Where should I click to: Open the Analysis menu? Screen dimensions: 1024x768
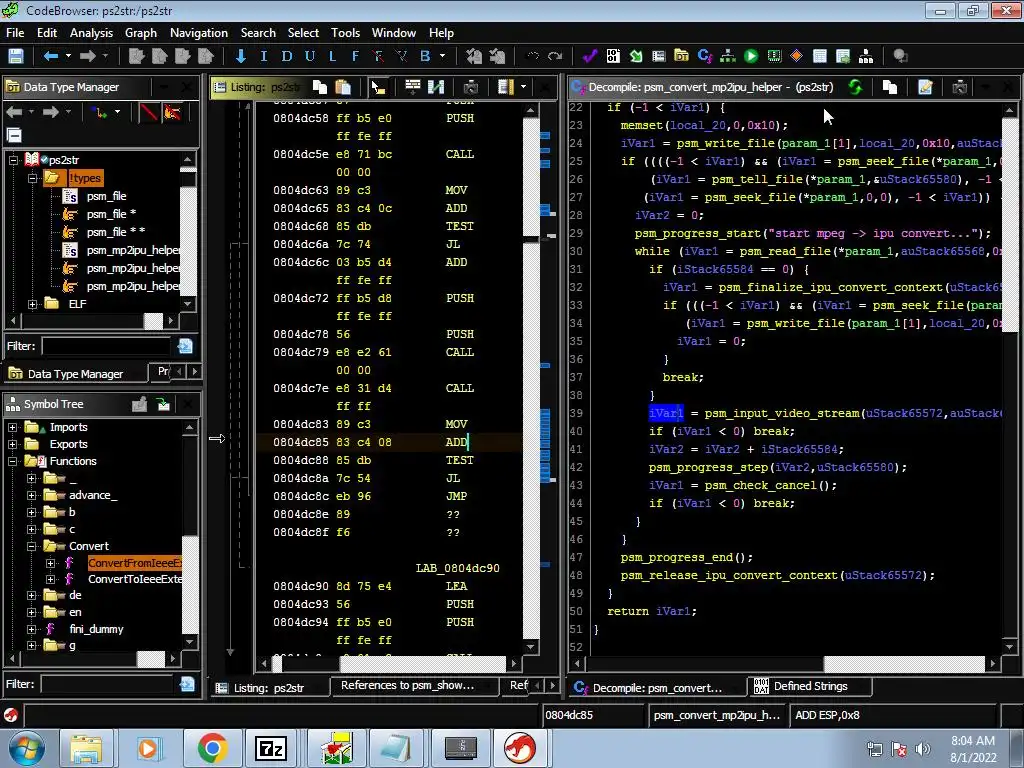pos(91,33)
